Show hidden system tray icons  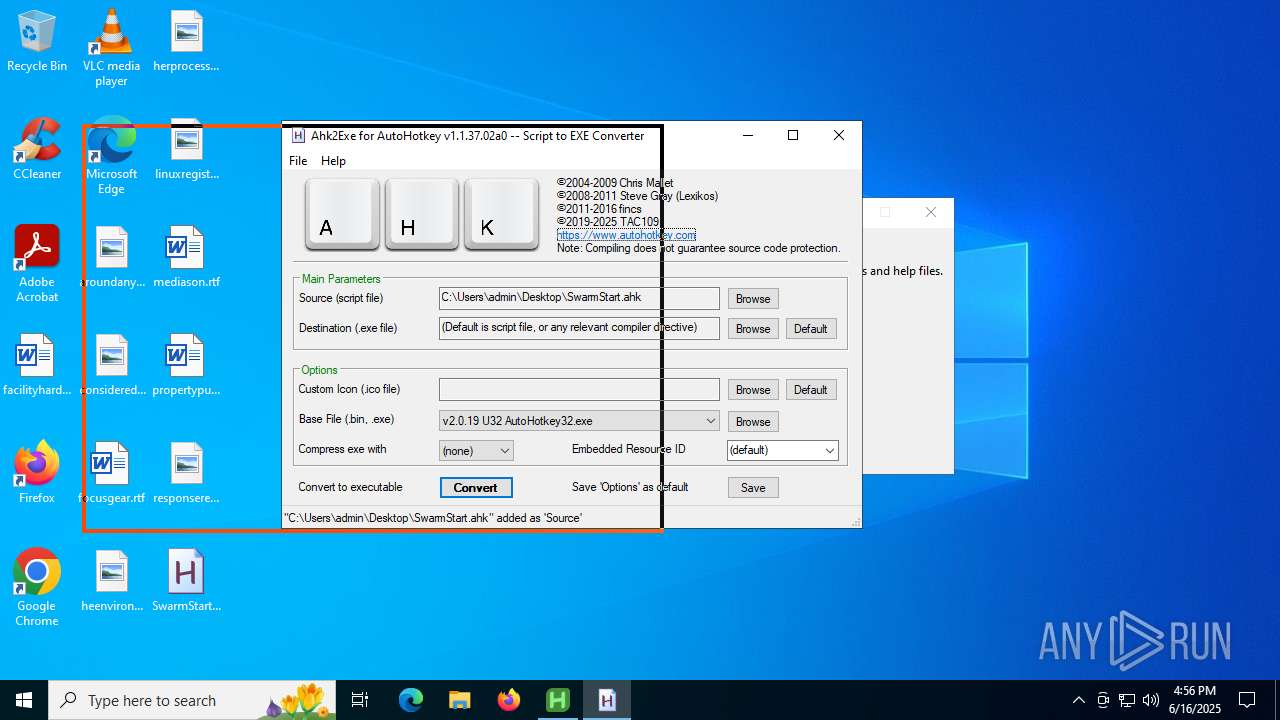click(x=1078, y=700)
